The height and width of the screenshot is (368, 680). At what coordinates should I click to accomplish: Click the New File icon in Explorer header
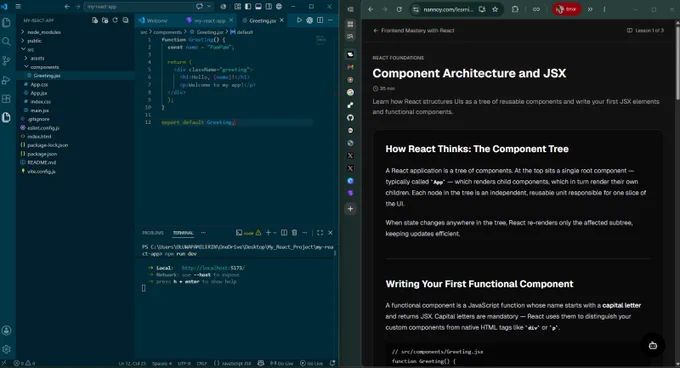[95, 20]
